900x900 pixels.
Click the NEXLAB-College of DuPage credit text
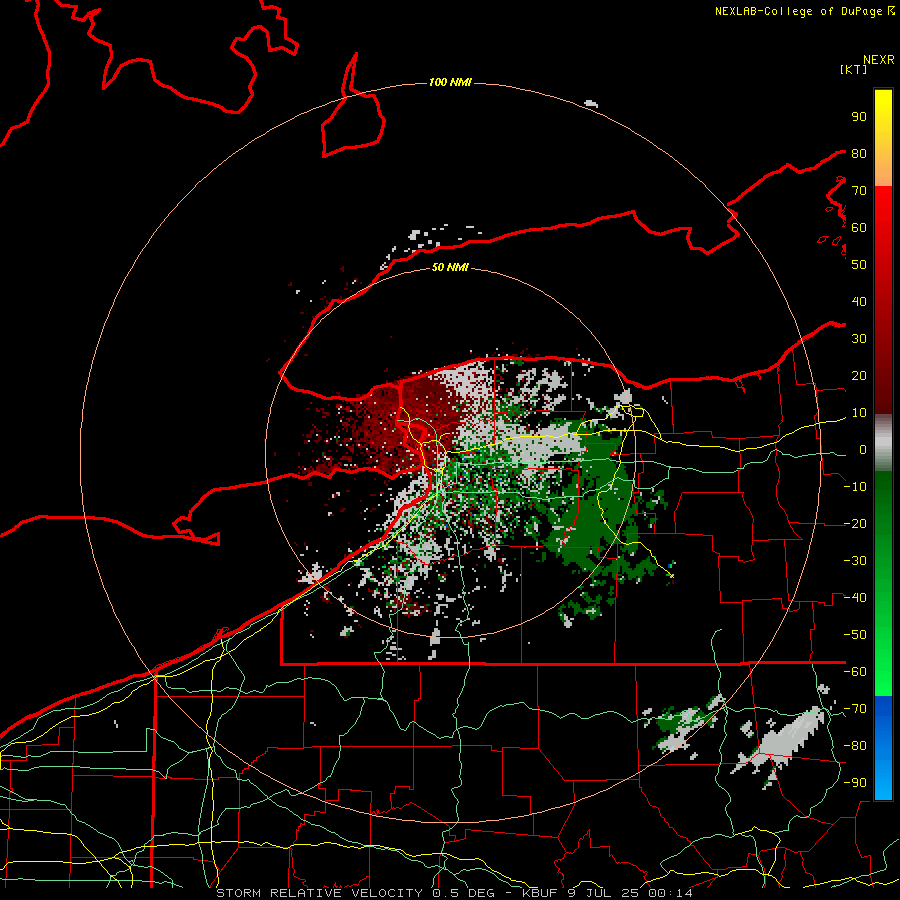(x=798, y=11)
